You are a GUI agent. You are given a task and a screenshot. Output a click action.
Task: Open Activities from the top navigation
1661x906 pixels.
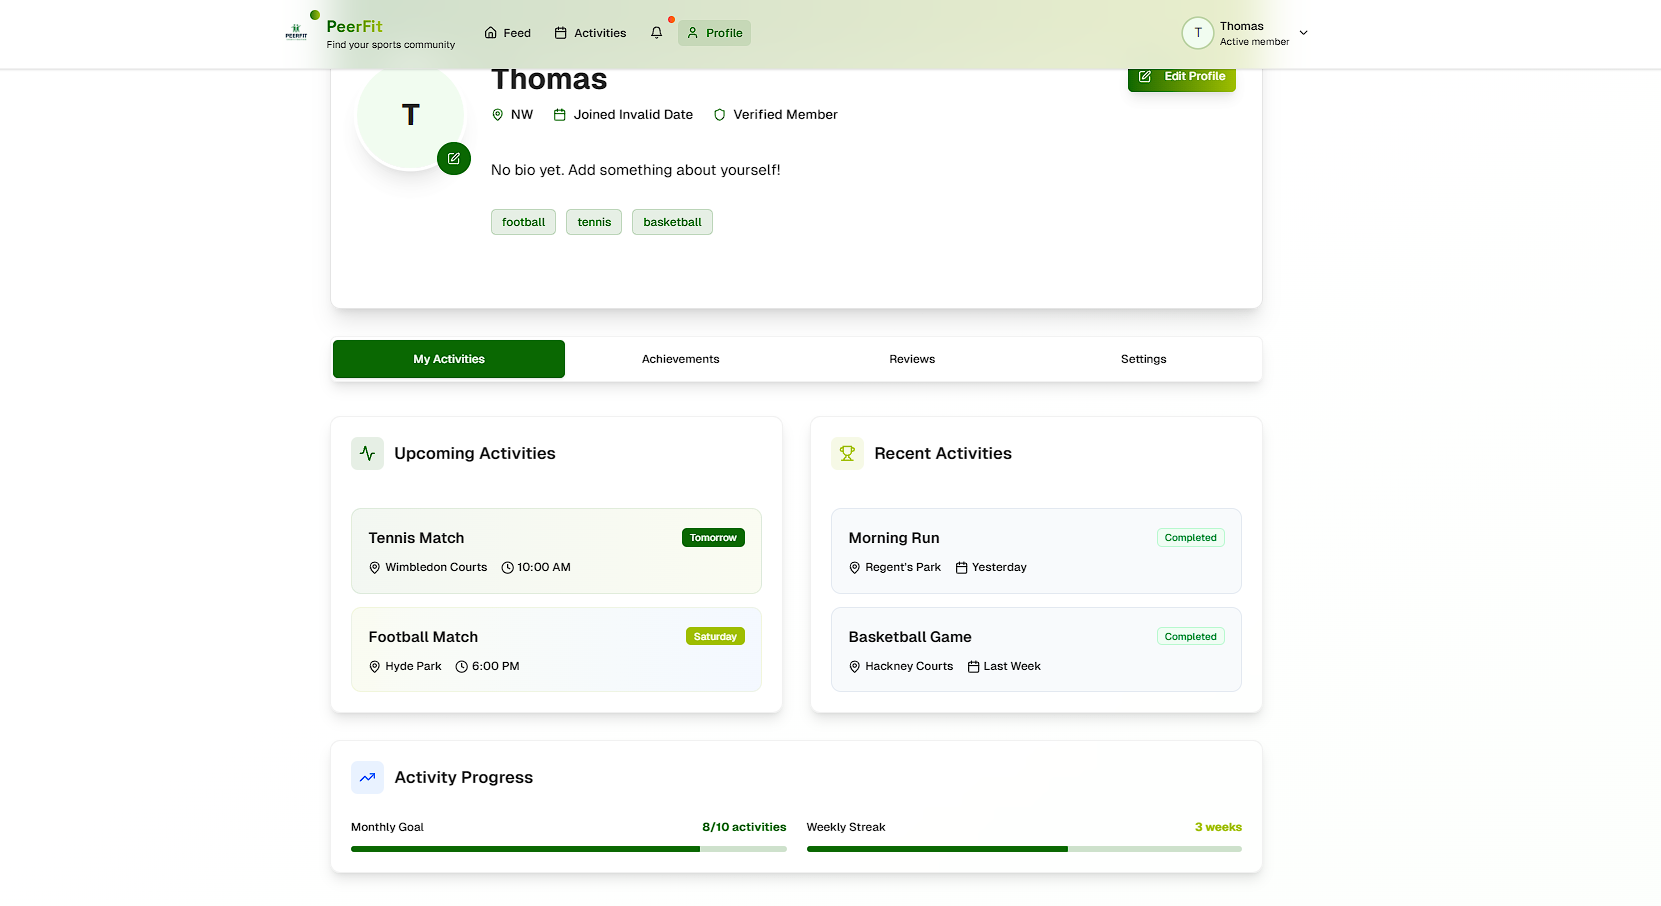[x=590, y=33]
